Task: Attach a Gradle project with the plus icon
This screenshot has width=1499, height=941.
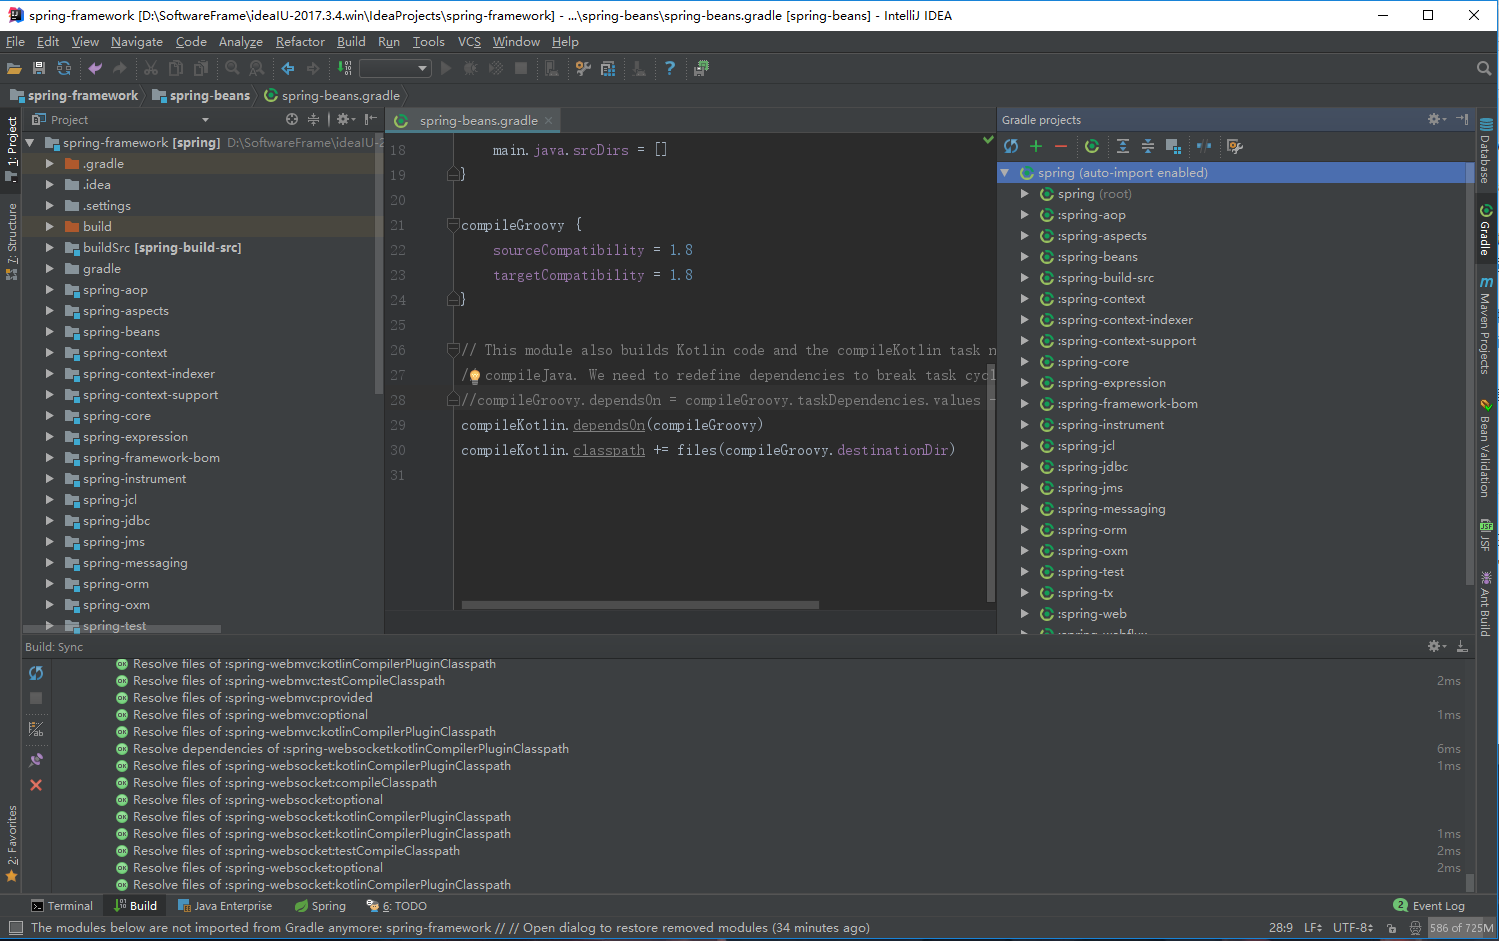Action: coord(1036,146)
